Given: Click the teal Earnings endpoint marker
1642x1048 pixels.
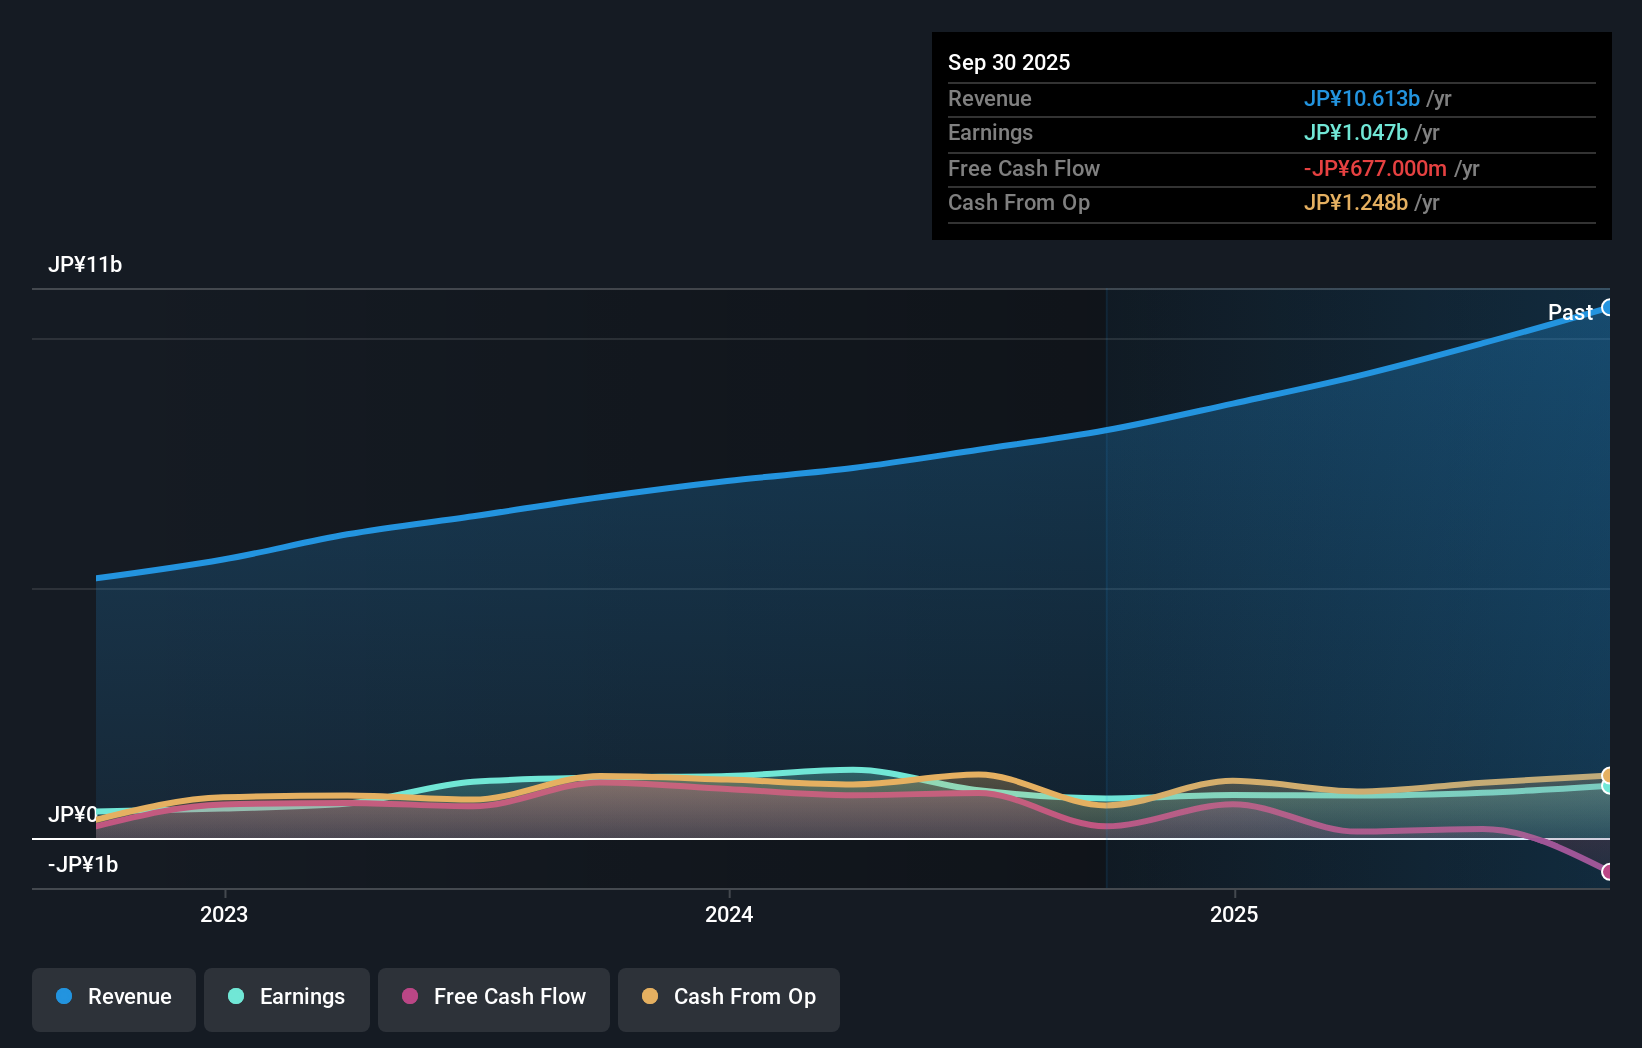Looking at the screenshot, I should coord(1608,787).
